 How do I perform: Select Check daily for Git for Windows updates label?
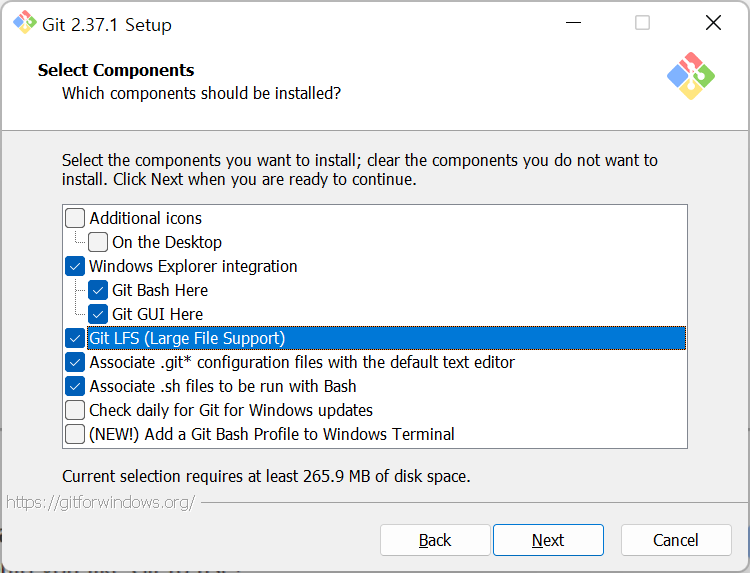[231, 410]
